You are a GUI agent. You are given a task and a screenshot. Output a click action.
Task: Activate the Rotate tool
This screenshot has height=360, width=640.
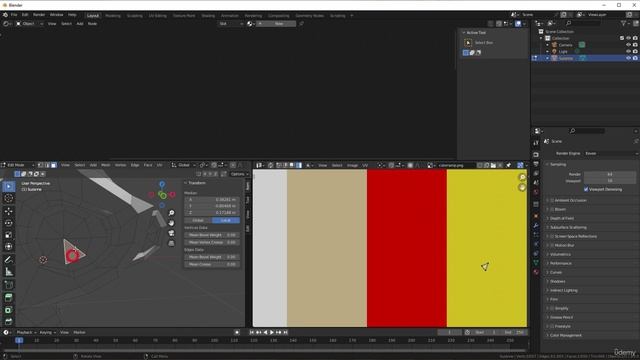pos(9,223)
